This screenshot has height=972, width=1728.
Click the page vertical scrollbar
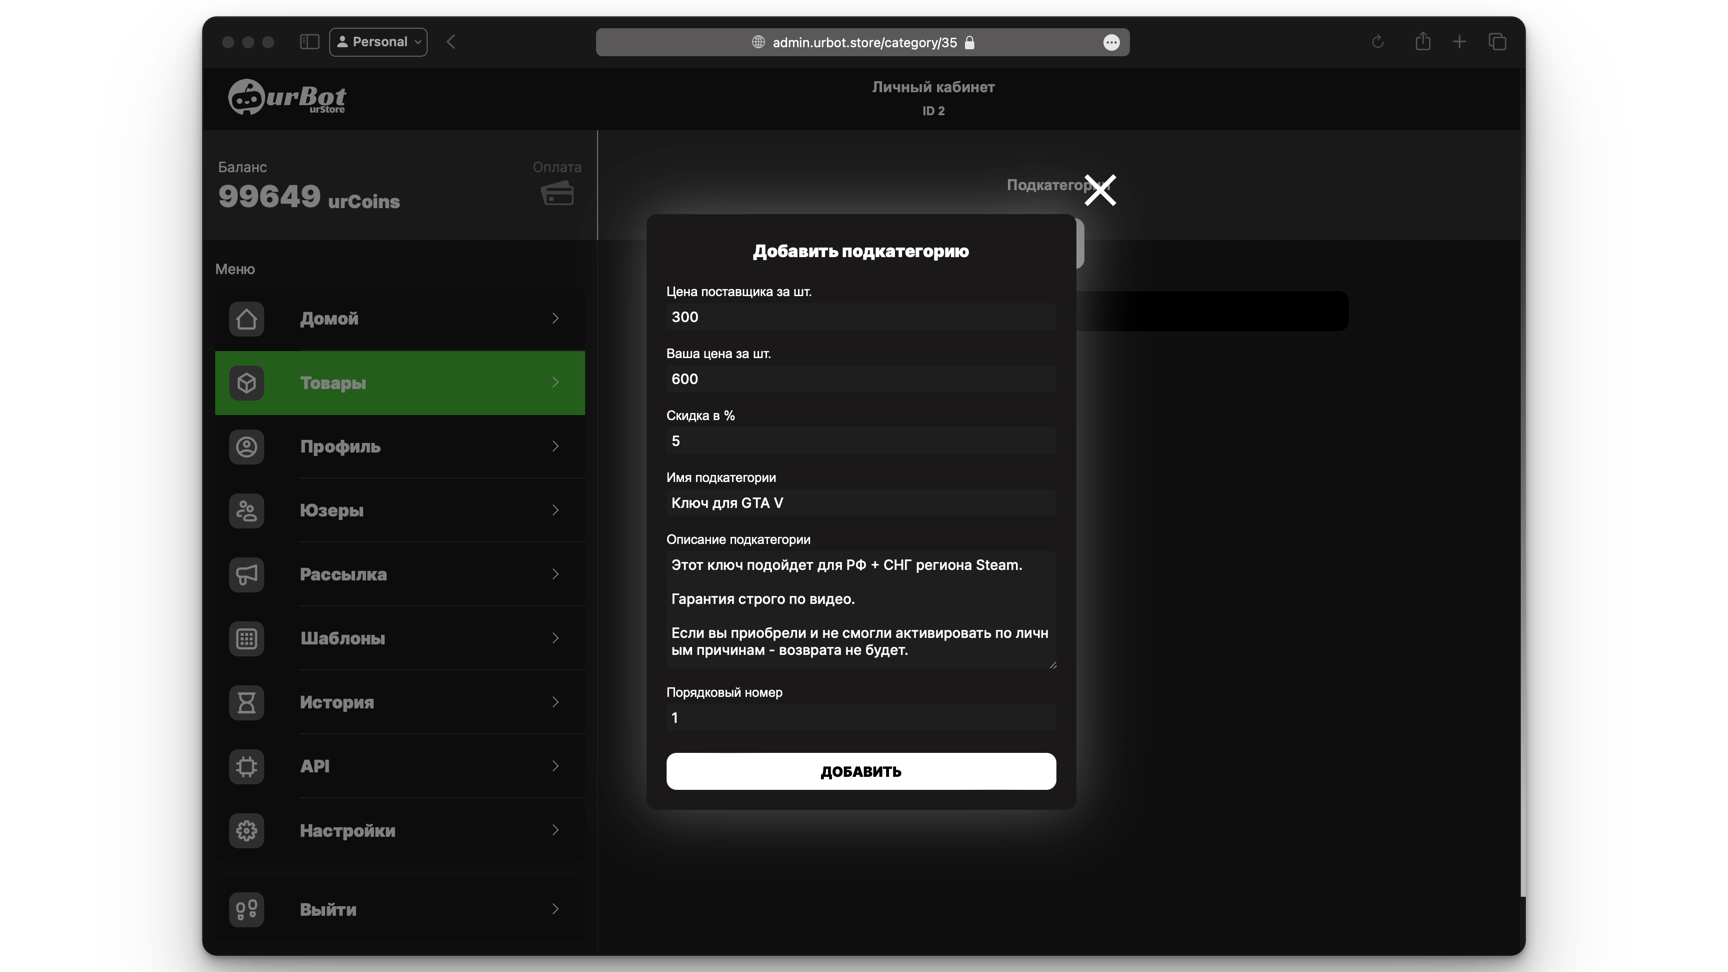point(1522,500)
